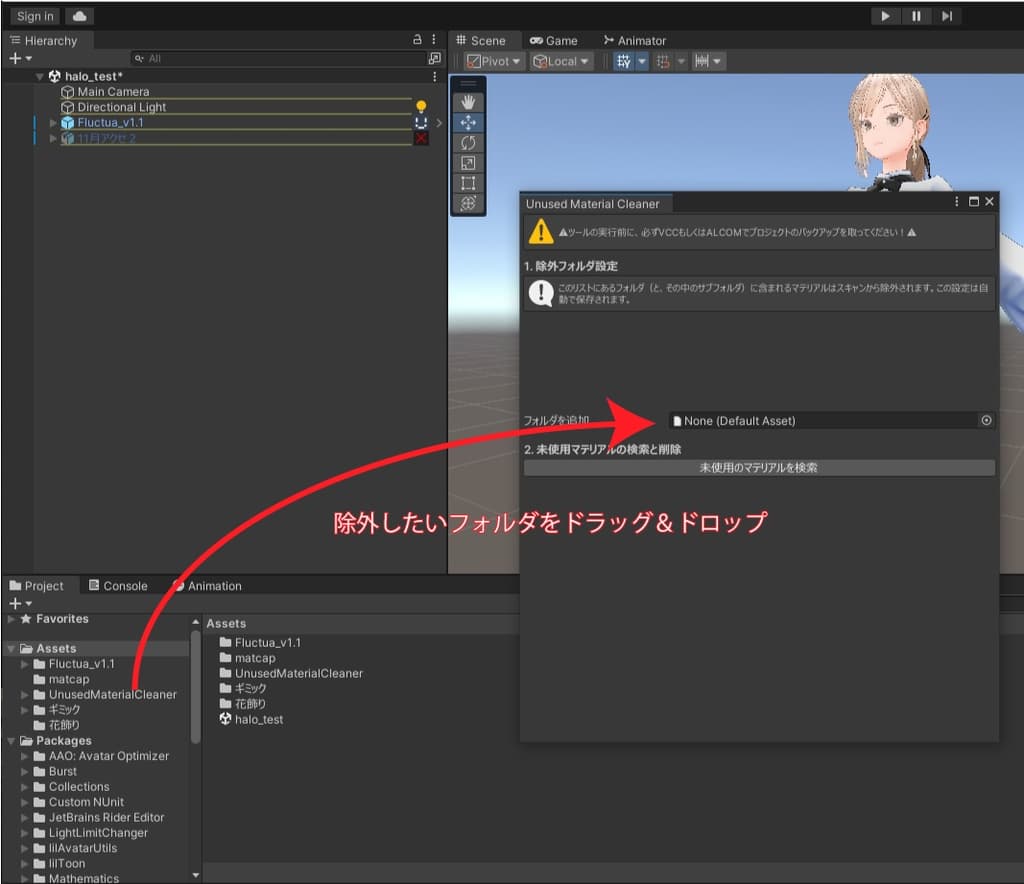Open the Pivot handle position dropdown

click(495, 61)
